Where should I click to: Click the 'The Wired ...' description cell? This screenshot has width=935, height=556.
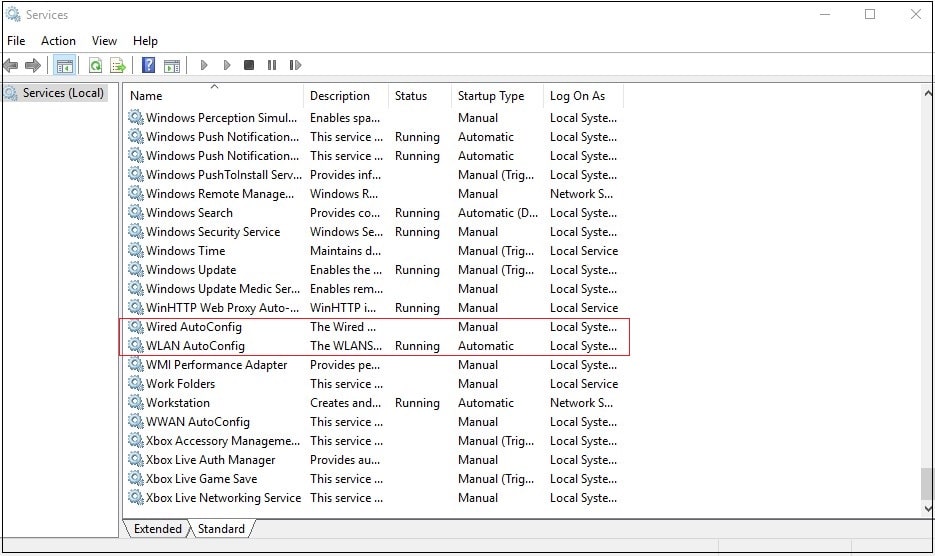pyautogui.click(x=343, y=326)
